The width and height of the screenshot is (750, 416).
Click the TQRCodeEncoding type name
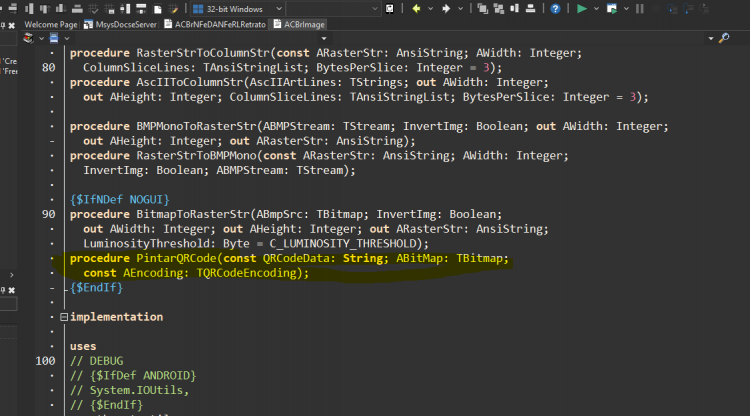pyautogui.click(x=247, y=273)
